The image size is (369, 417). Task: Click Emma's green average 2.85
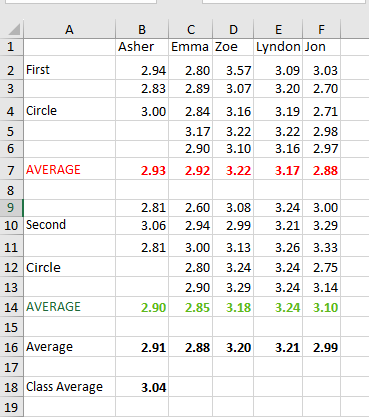click(x=191, y=307)
